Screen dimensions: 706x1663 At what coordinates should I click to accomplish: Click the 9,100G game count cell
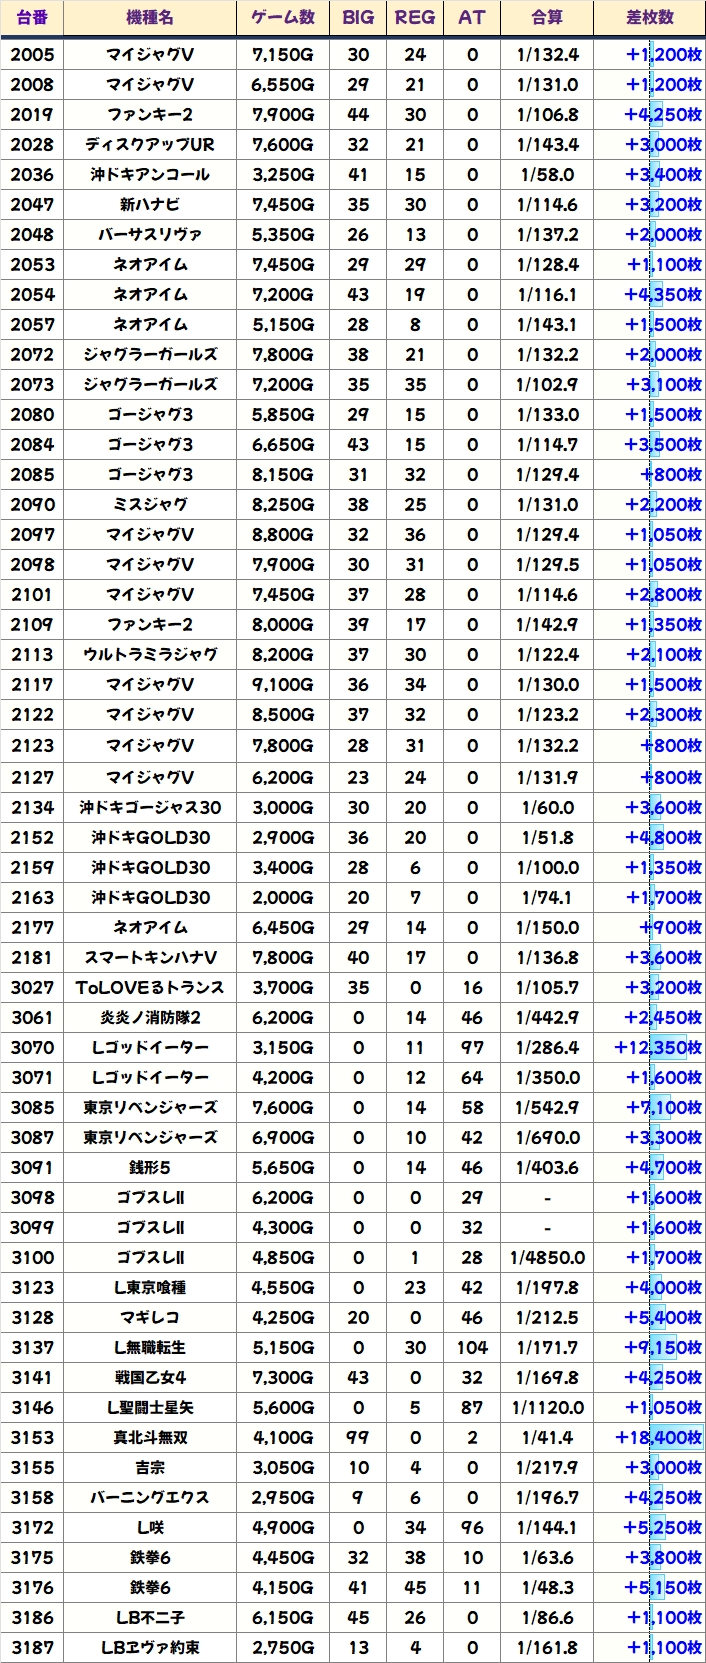click(x=283, y=684)
